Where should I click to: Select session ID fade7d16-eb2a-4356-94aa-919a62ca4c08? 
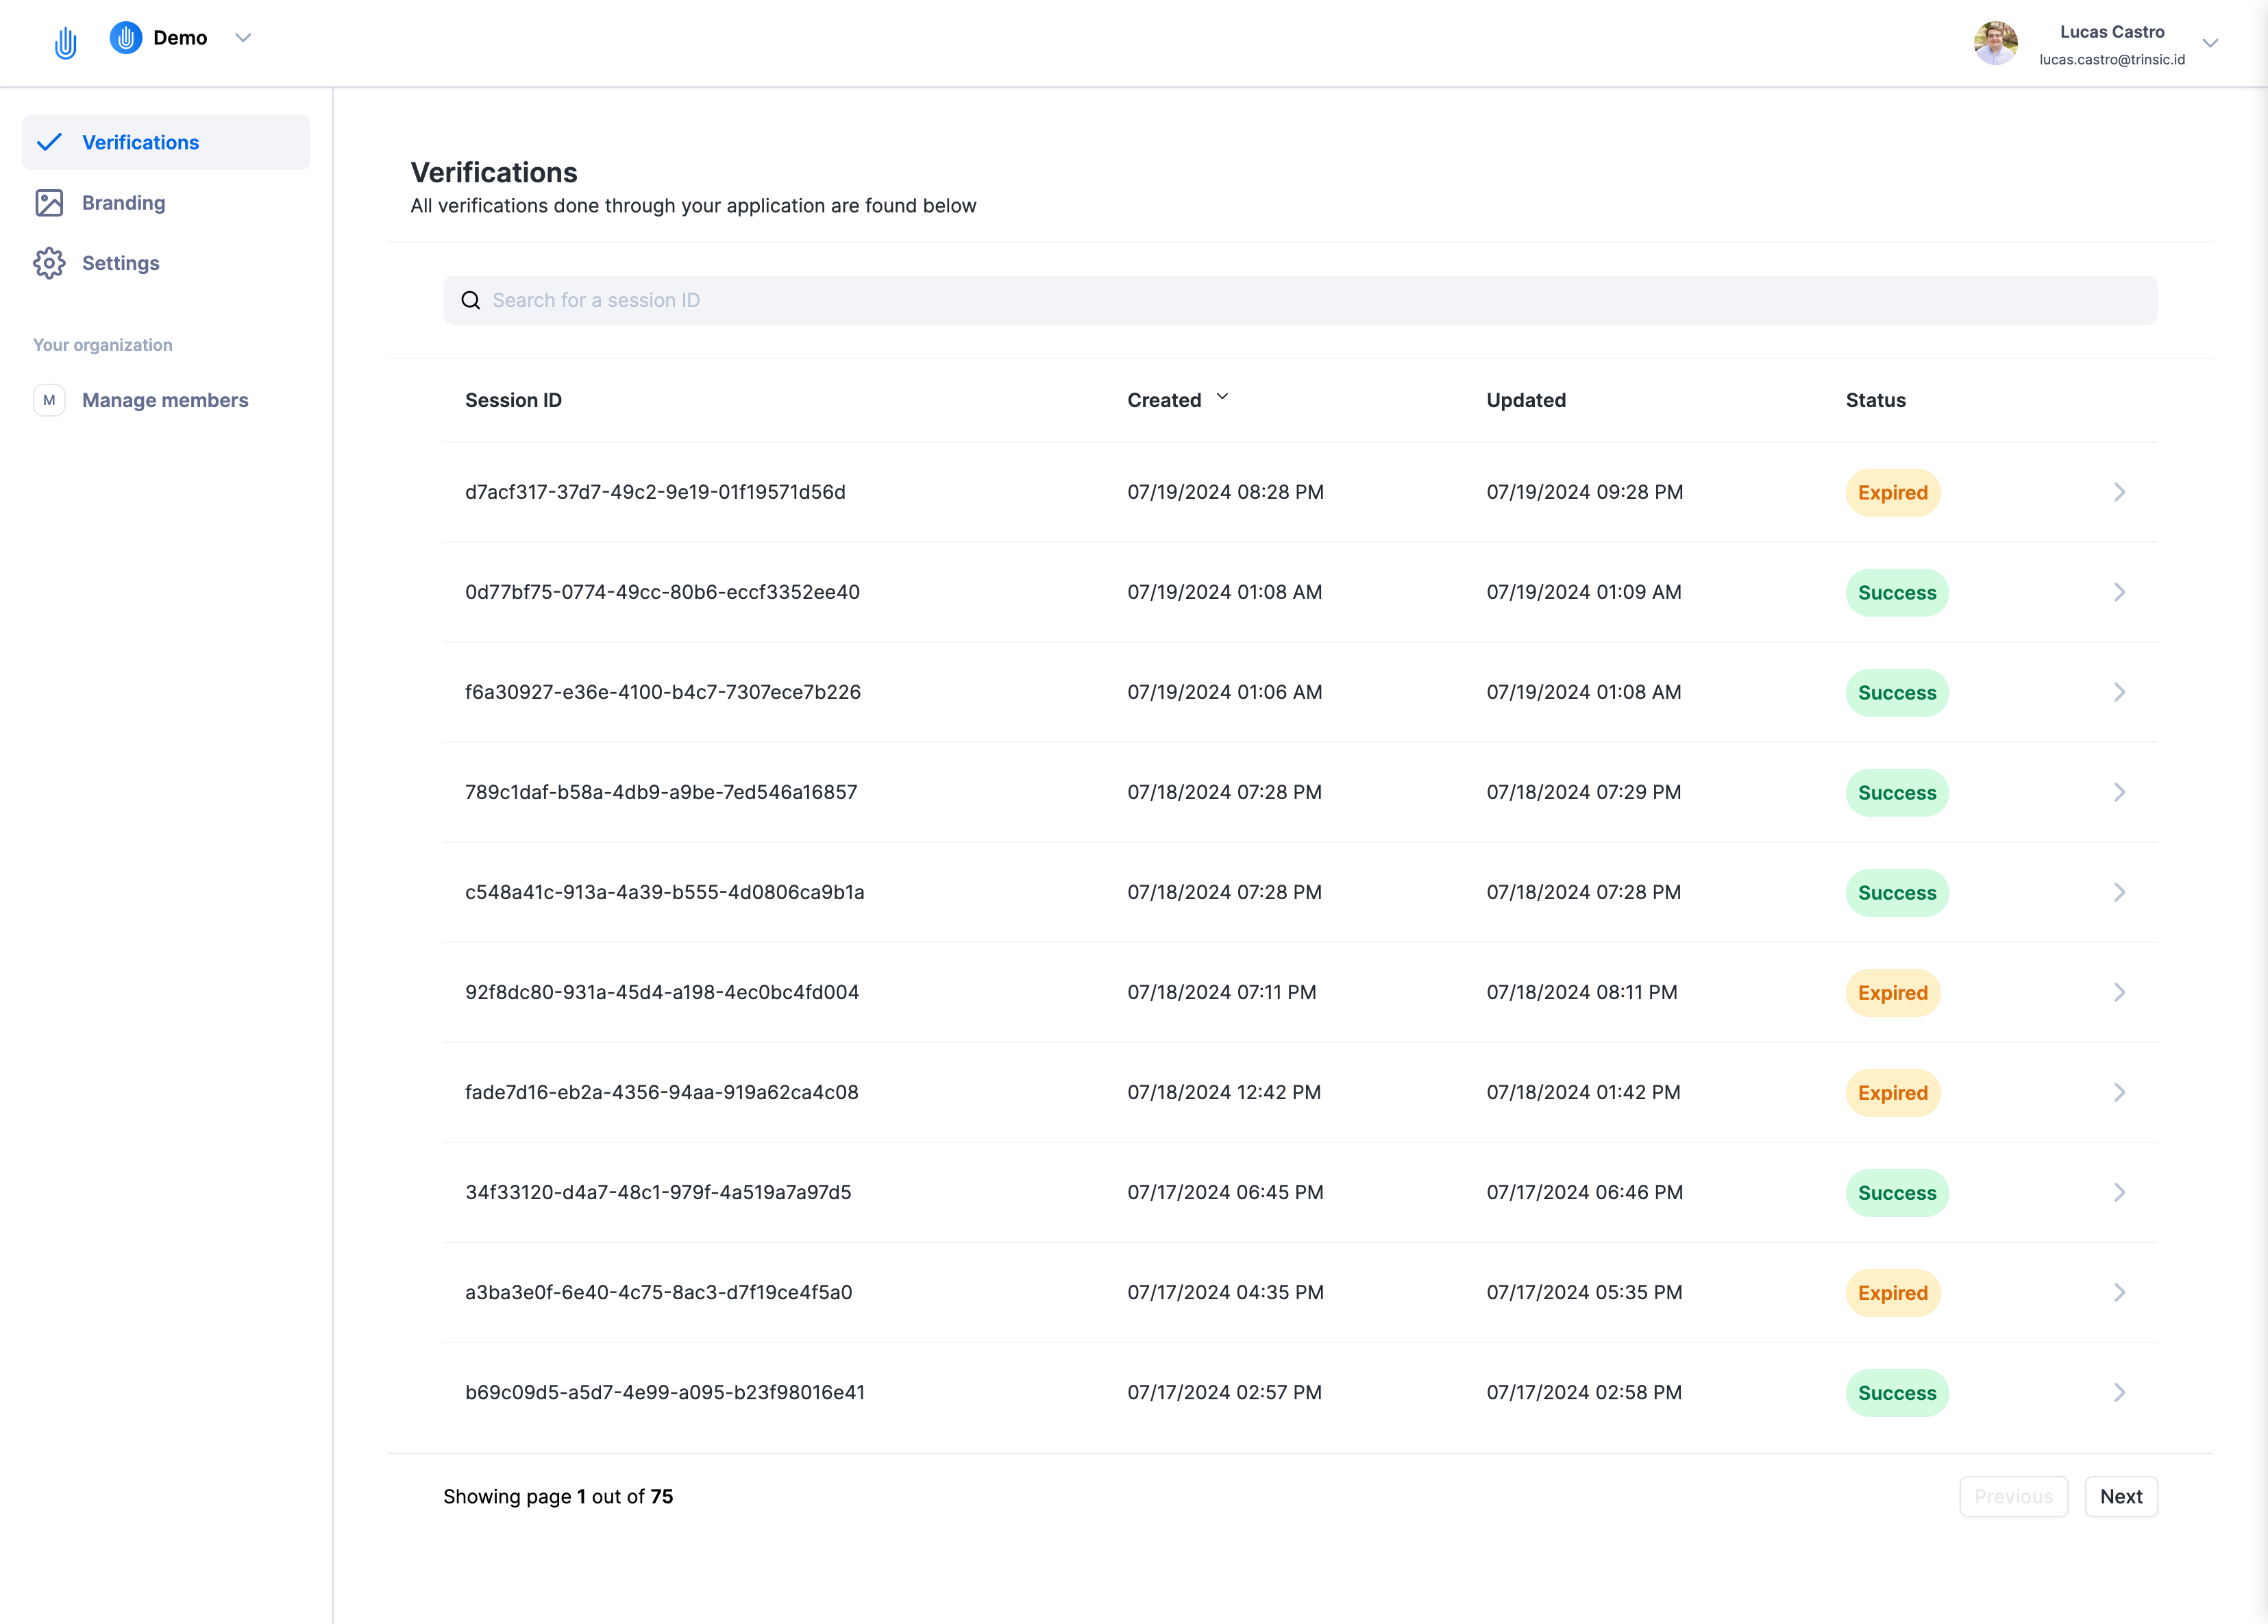661,1092
